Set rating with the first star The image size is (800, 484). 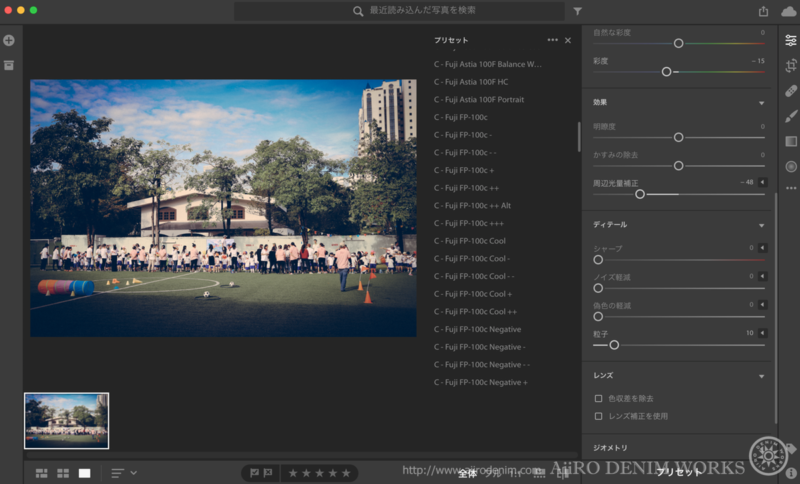coord(293,473)
